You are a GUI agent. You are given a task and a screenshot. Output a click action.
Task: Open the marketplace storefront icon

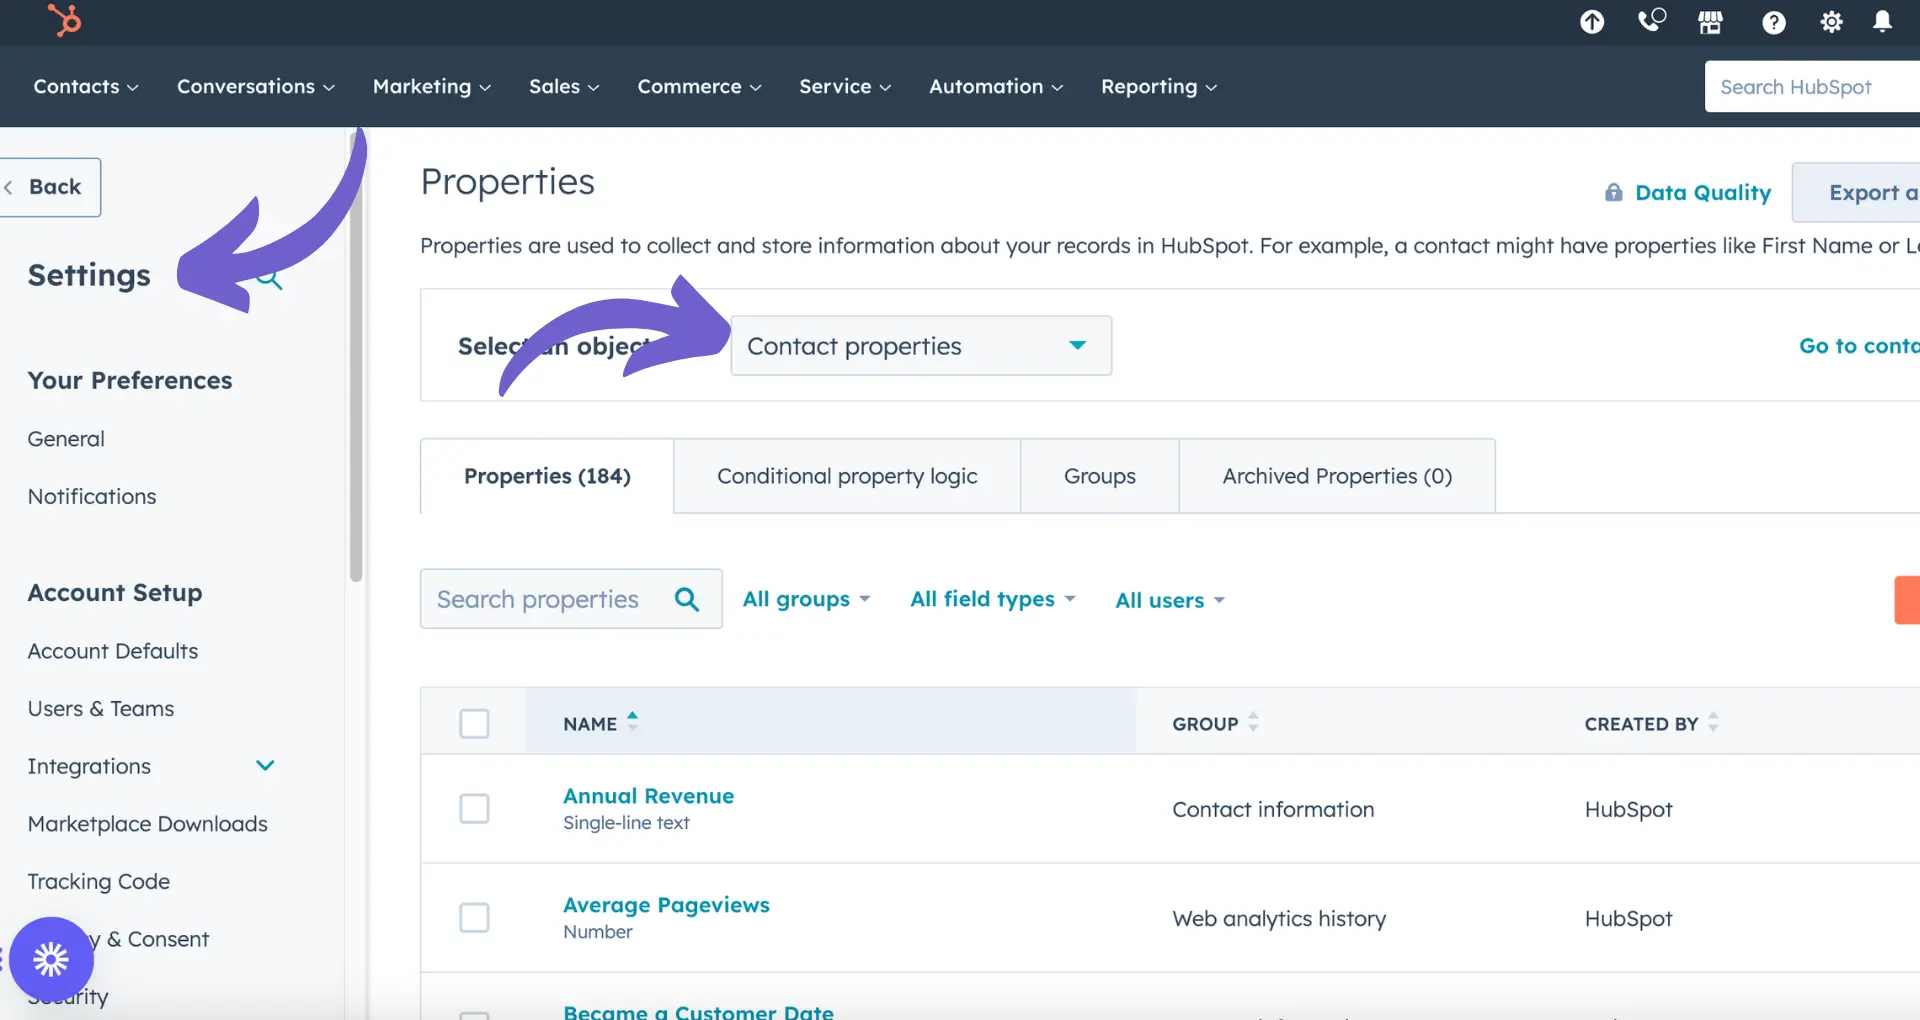click(1711, 22)
